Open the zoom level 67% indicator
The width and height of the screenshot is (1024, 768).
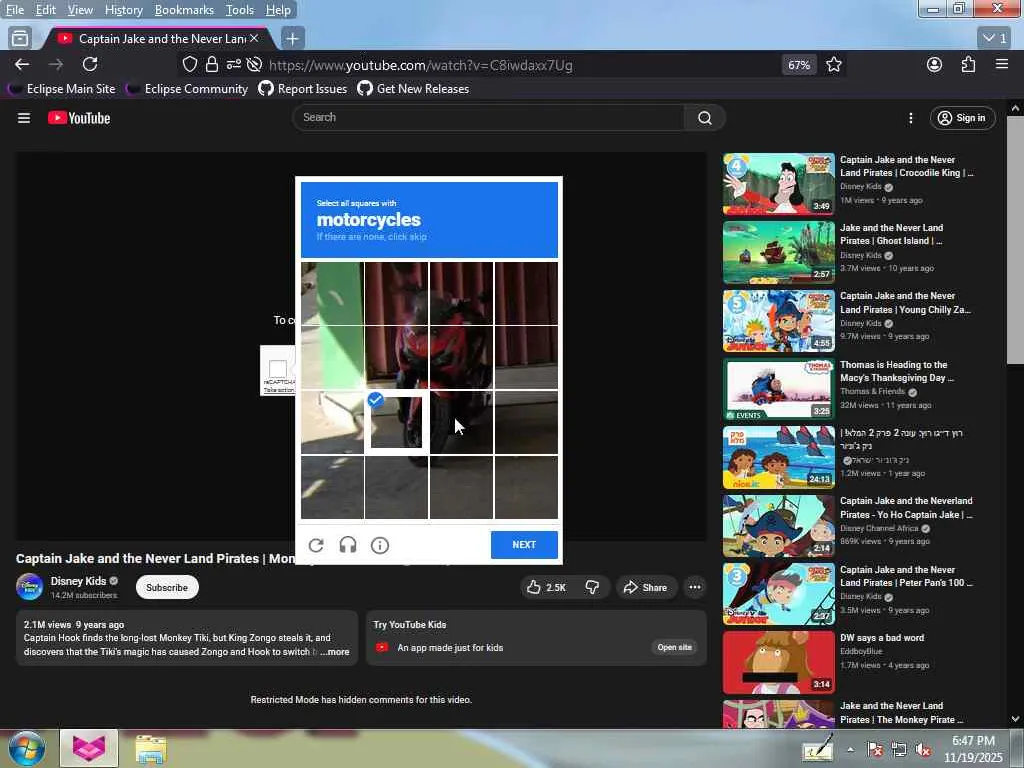coord(799,65)
